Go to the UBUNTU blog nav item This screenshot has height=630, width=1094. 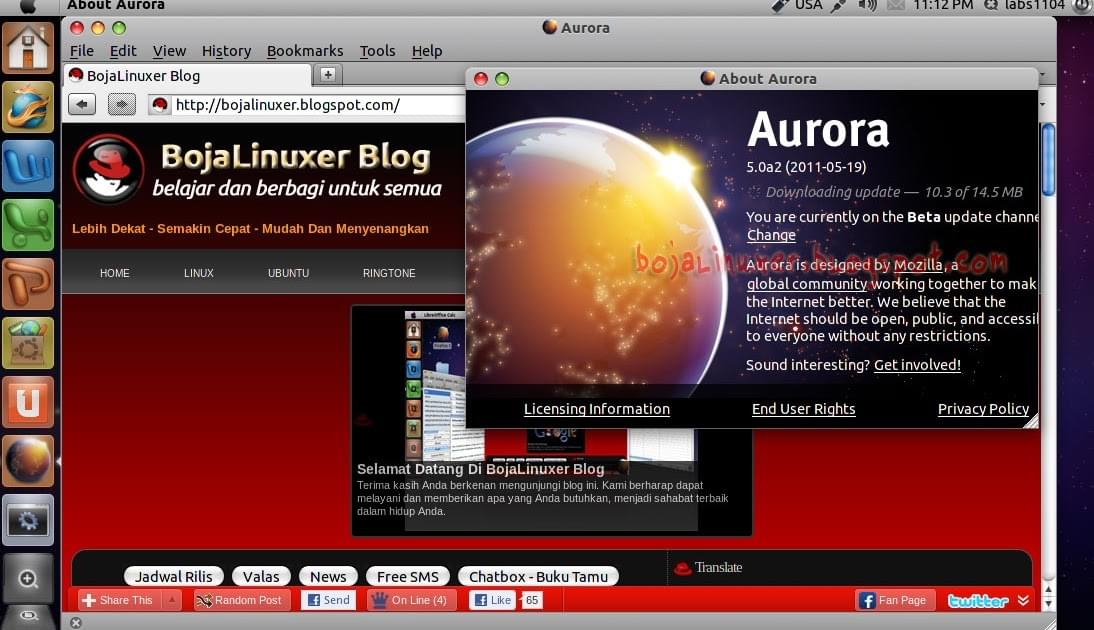pyautogui.click(x=288, y=273)
